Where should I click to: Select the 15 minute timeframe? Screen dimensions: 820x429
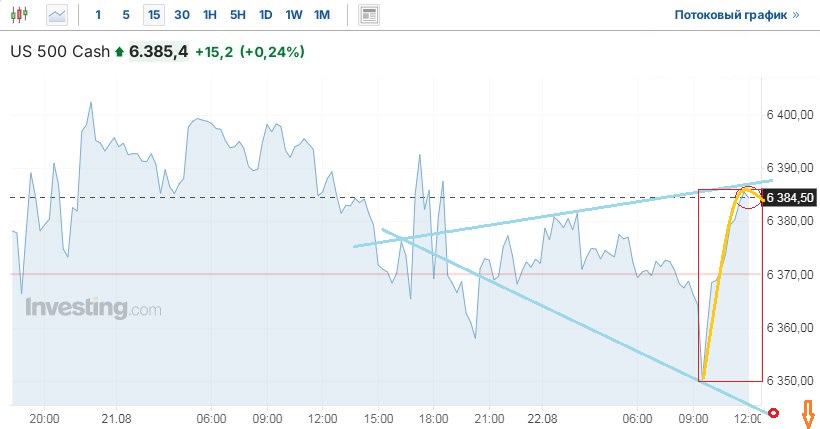point(153,15)
